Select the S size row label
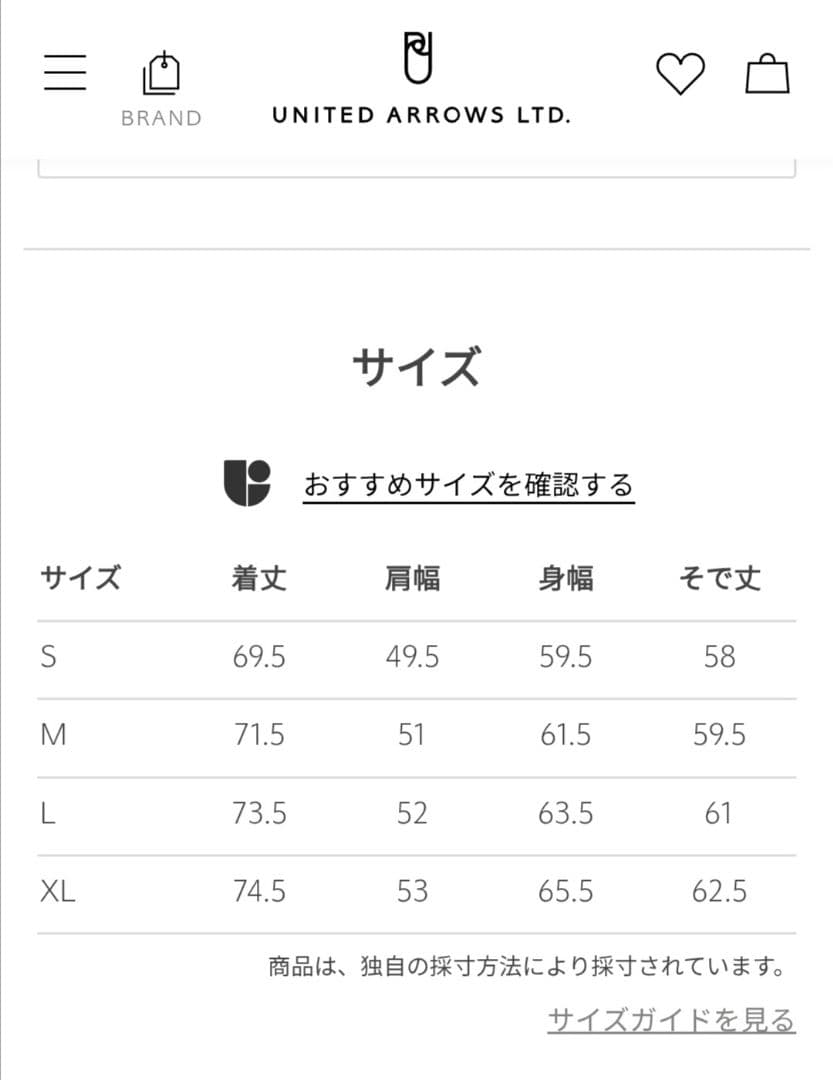Screen dimensions: 833x1080 (49, 657)
